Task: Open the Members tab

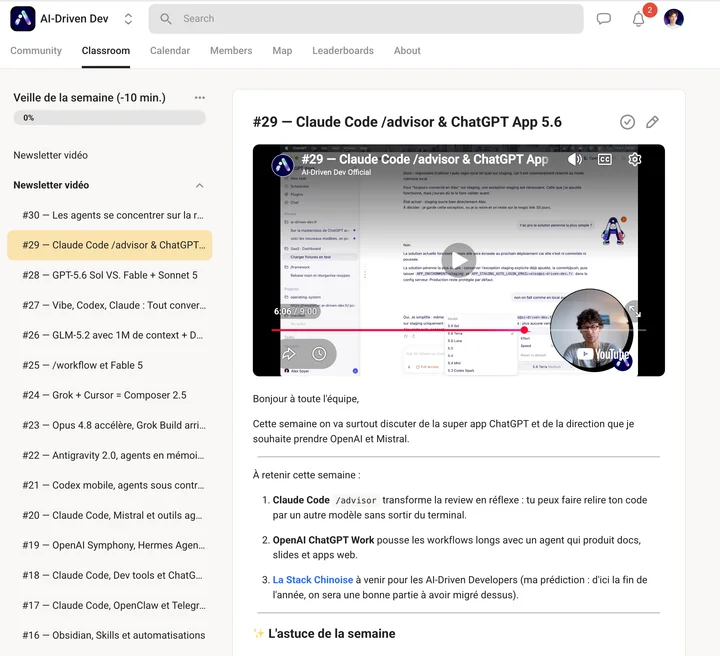Action: coord(231,50)
